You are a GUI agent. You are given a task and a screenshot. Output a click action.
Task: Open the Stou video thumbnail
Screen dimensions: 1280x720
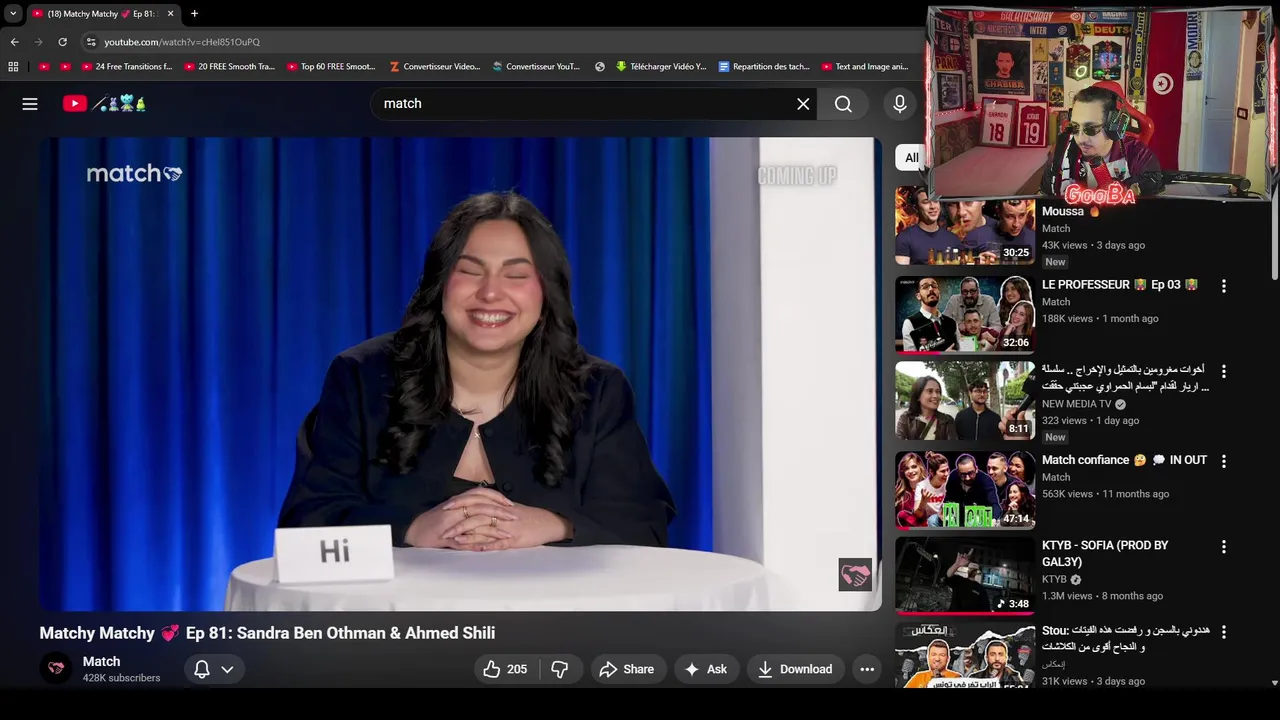coord(965,655)
